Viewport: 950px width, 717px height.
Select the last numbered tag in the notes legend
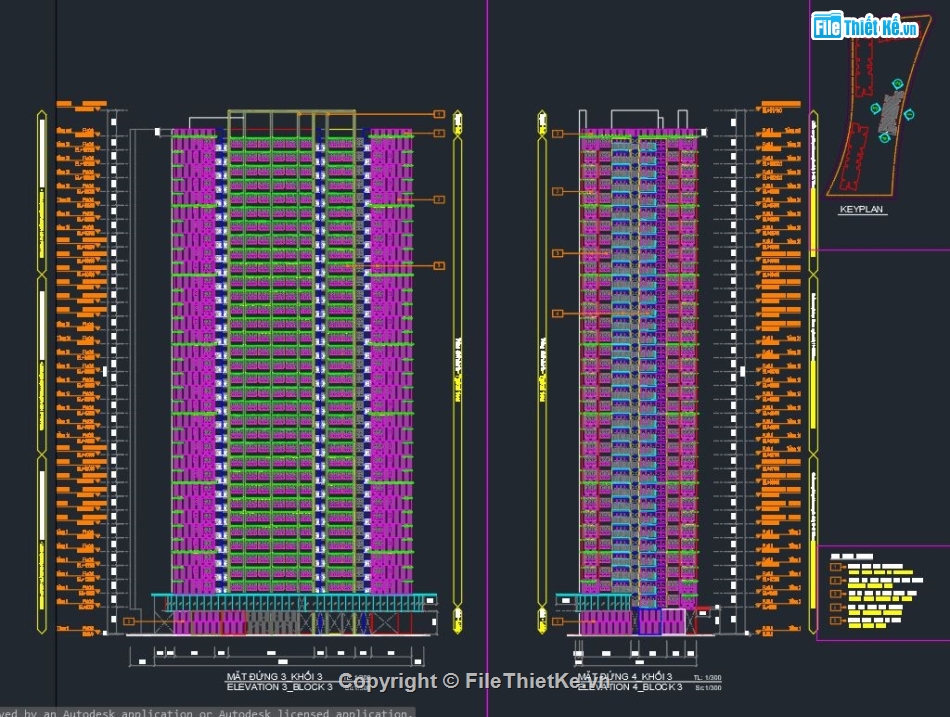click(836, 621)
